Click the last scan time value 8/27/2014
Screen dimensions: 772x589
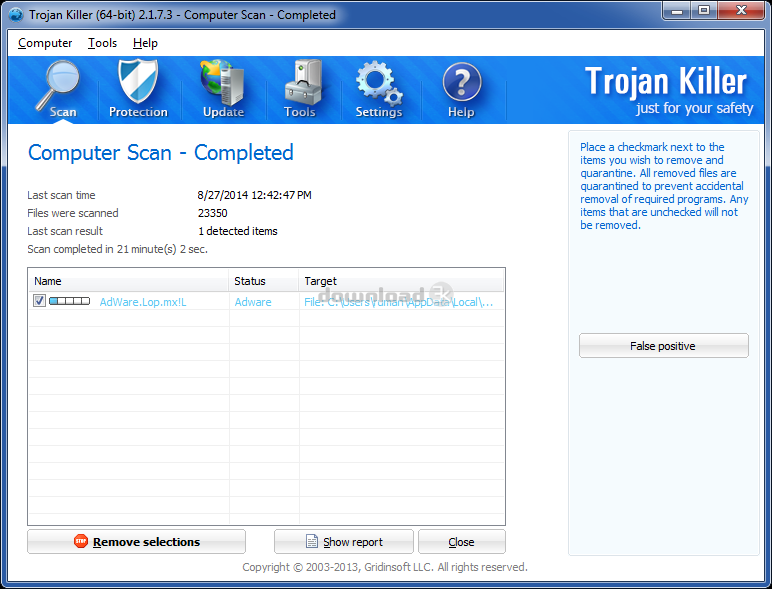click(x=255, y=195)
